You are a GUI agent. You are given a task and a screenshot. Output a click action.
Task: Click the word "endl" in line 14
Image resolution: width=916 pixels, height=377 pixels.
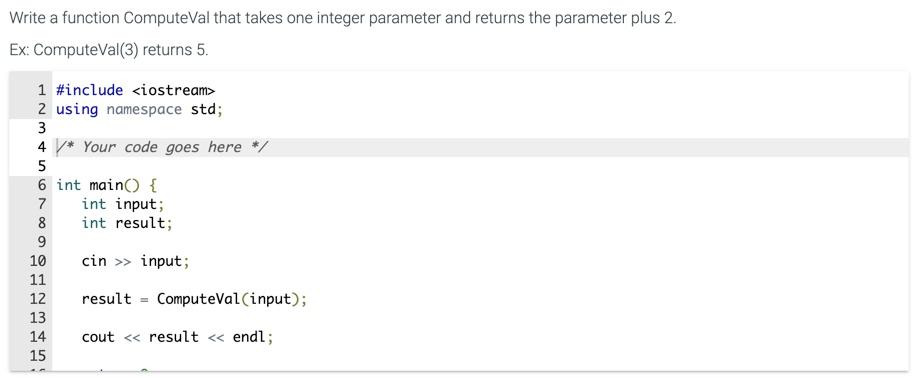tap(249, 337)
